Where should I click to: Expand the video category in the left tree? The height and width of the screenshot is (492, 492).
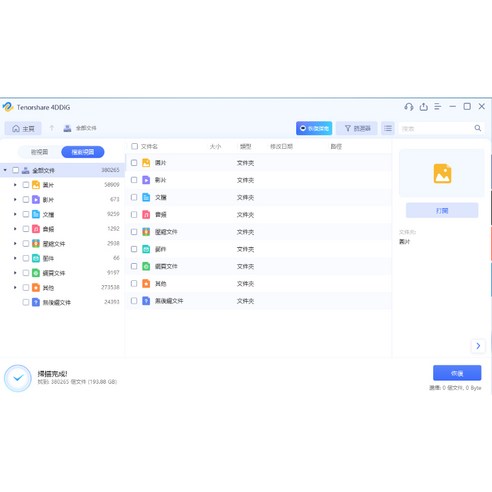(15, 199)
